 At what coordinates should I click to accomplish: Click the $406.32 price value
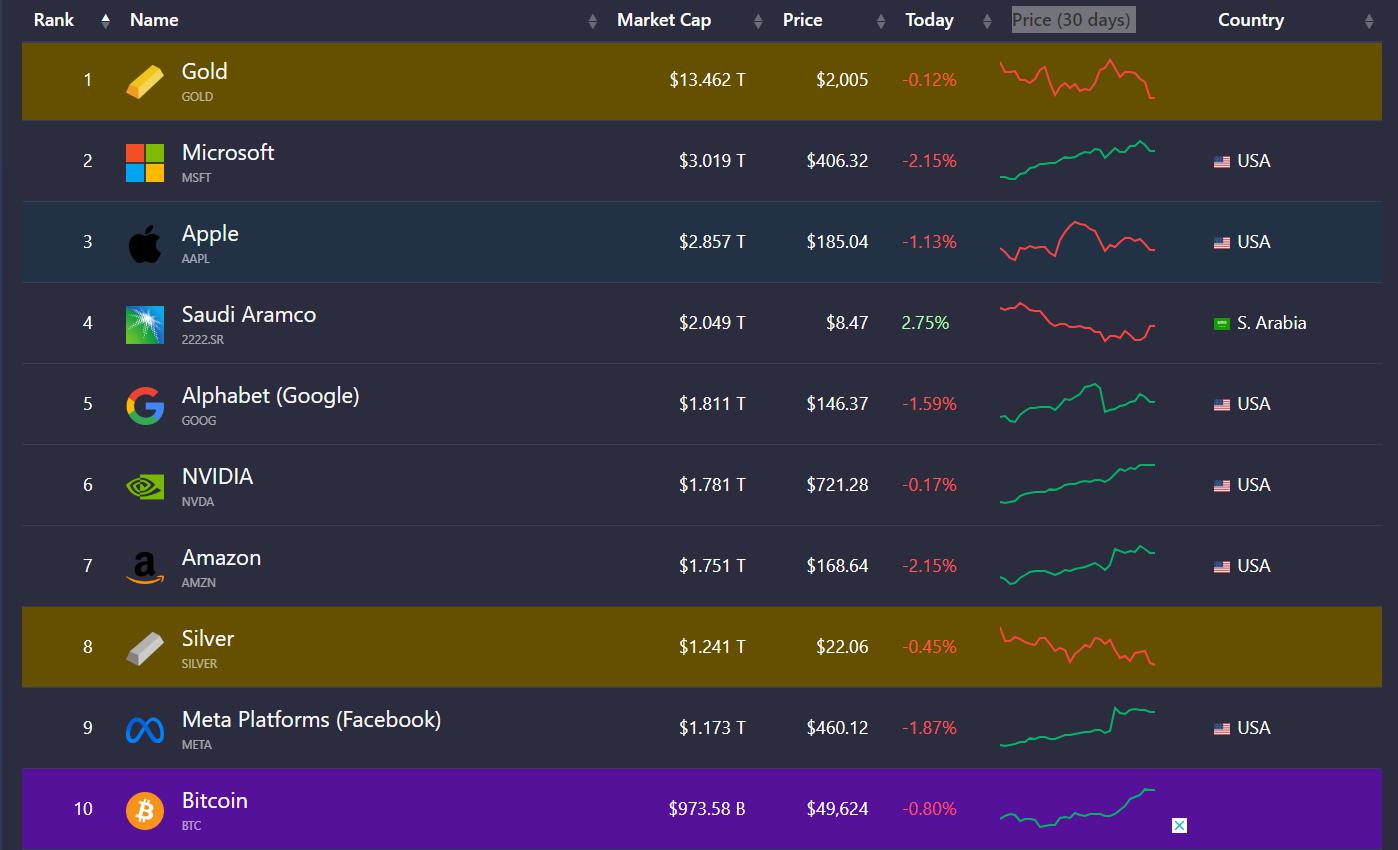[x=838, y=161]
